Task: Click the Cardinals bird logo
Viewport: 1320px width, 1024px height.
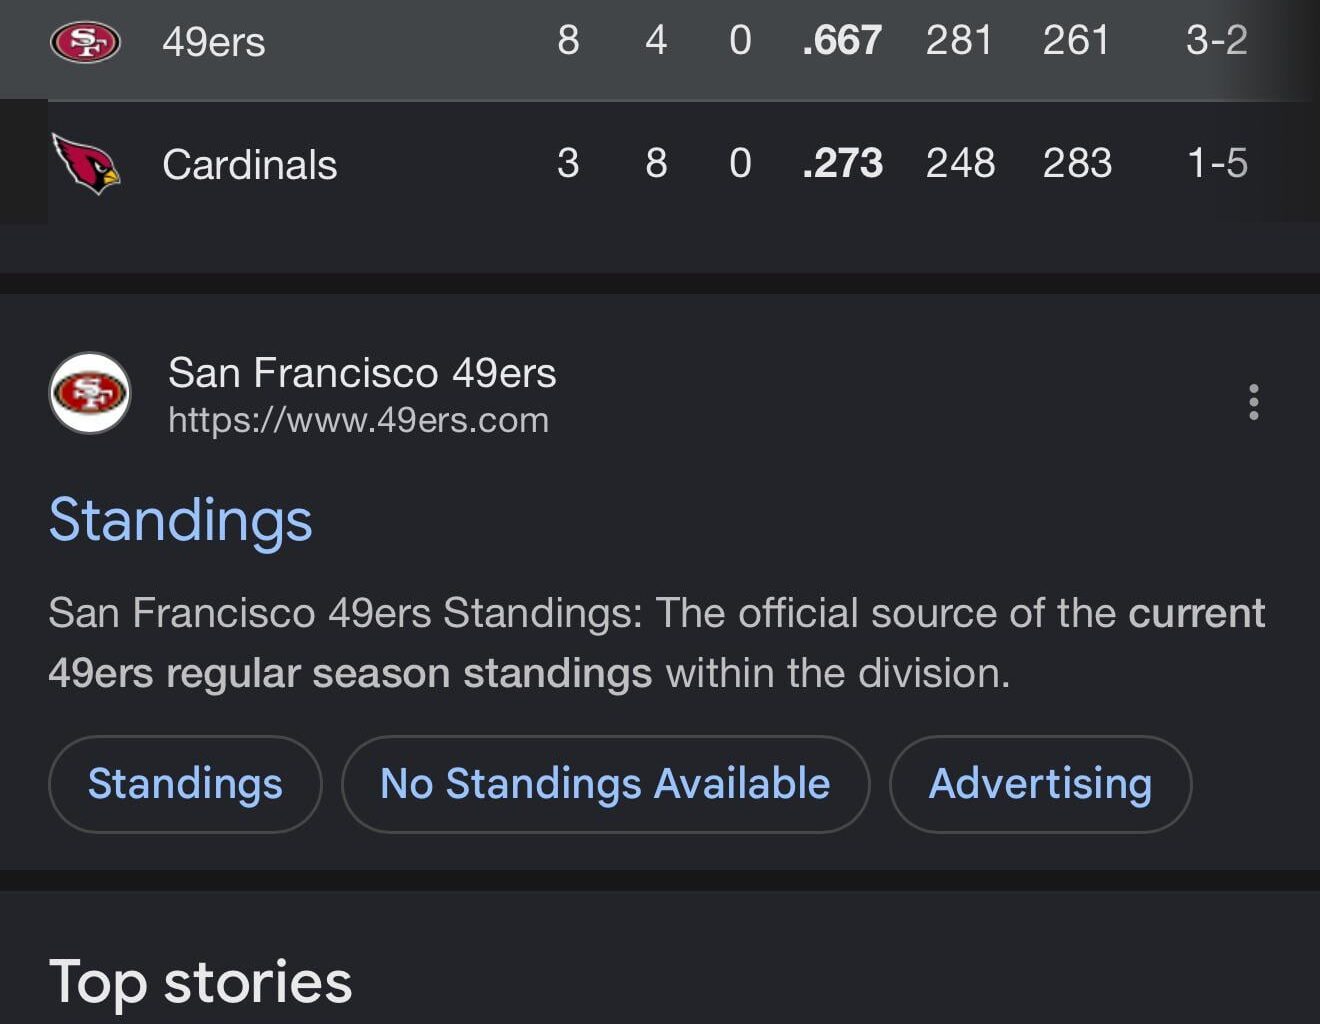Action: coord(86,163)
